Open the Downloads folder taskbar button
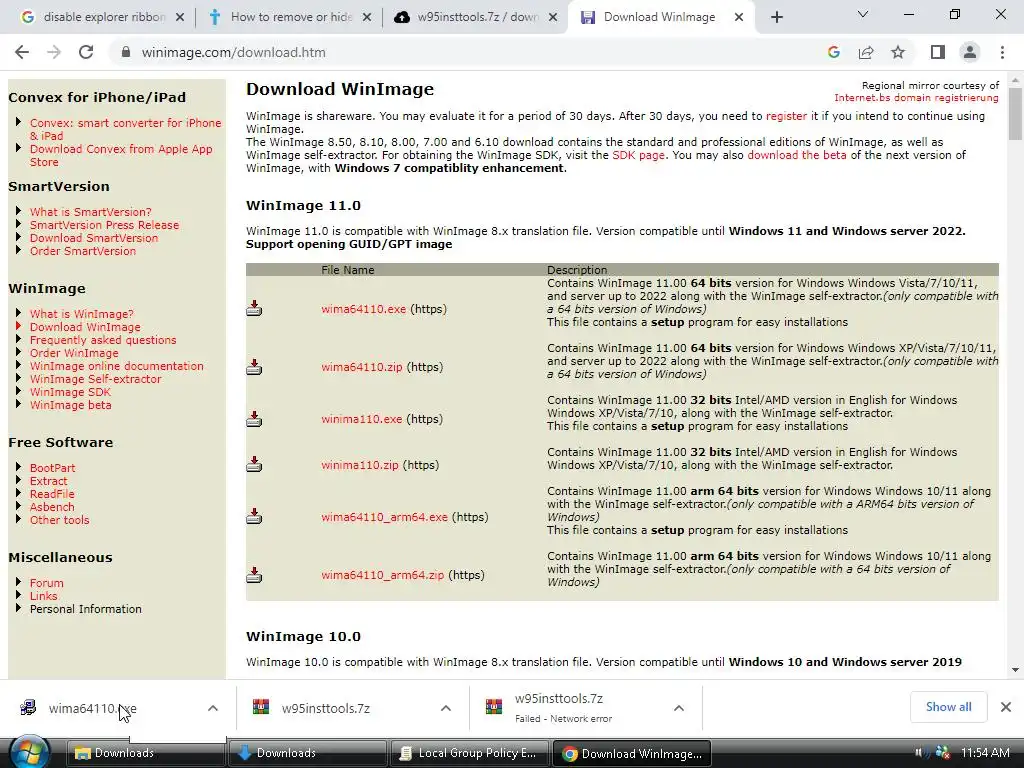Viewport: 1024px width, 768px height. click(x=145, y=753)
